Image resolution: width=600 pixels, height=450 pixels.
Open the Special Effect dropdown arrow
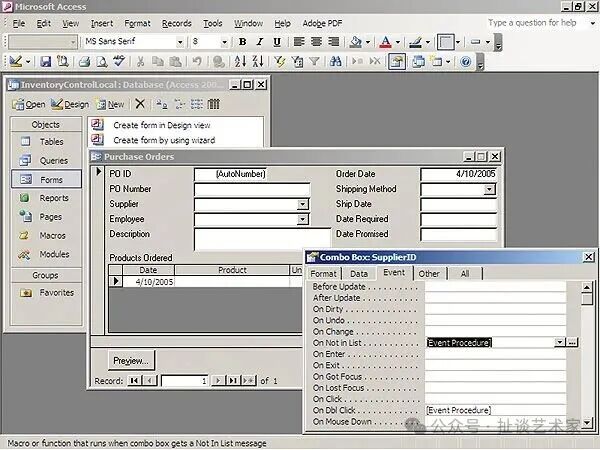coord(458,42)
